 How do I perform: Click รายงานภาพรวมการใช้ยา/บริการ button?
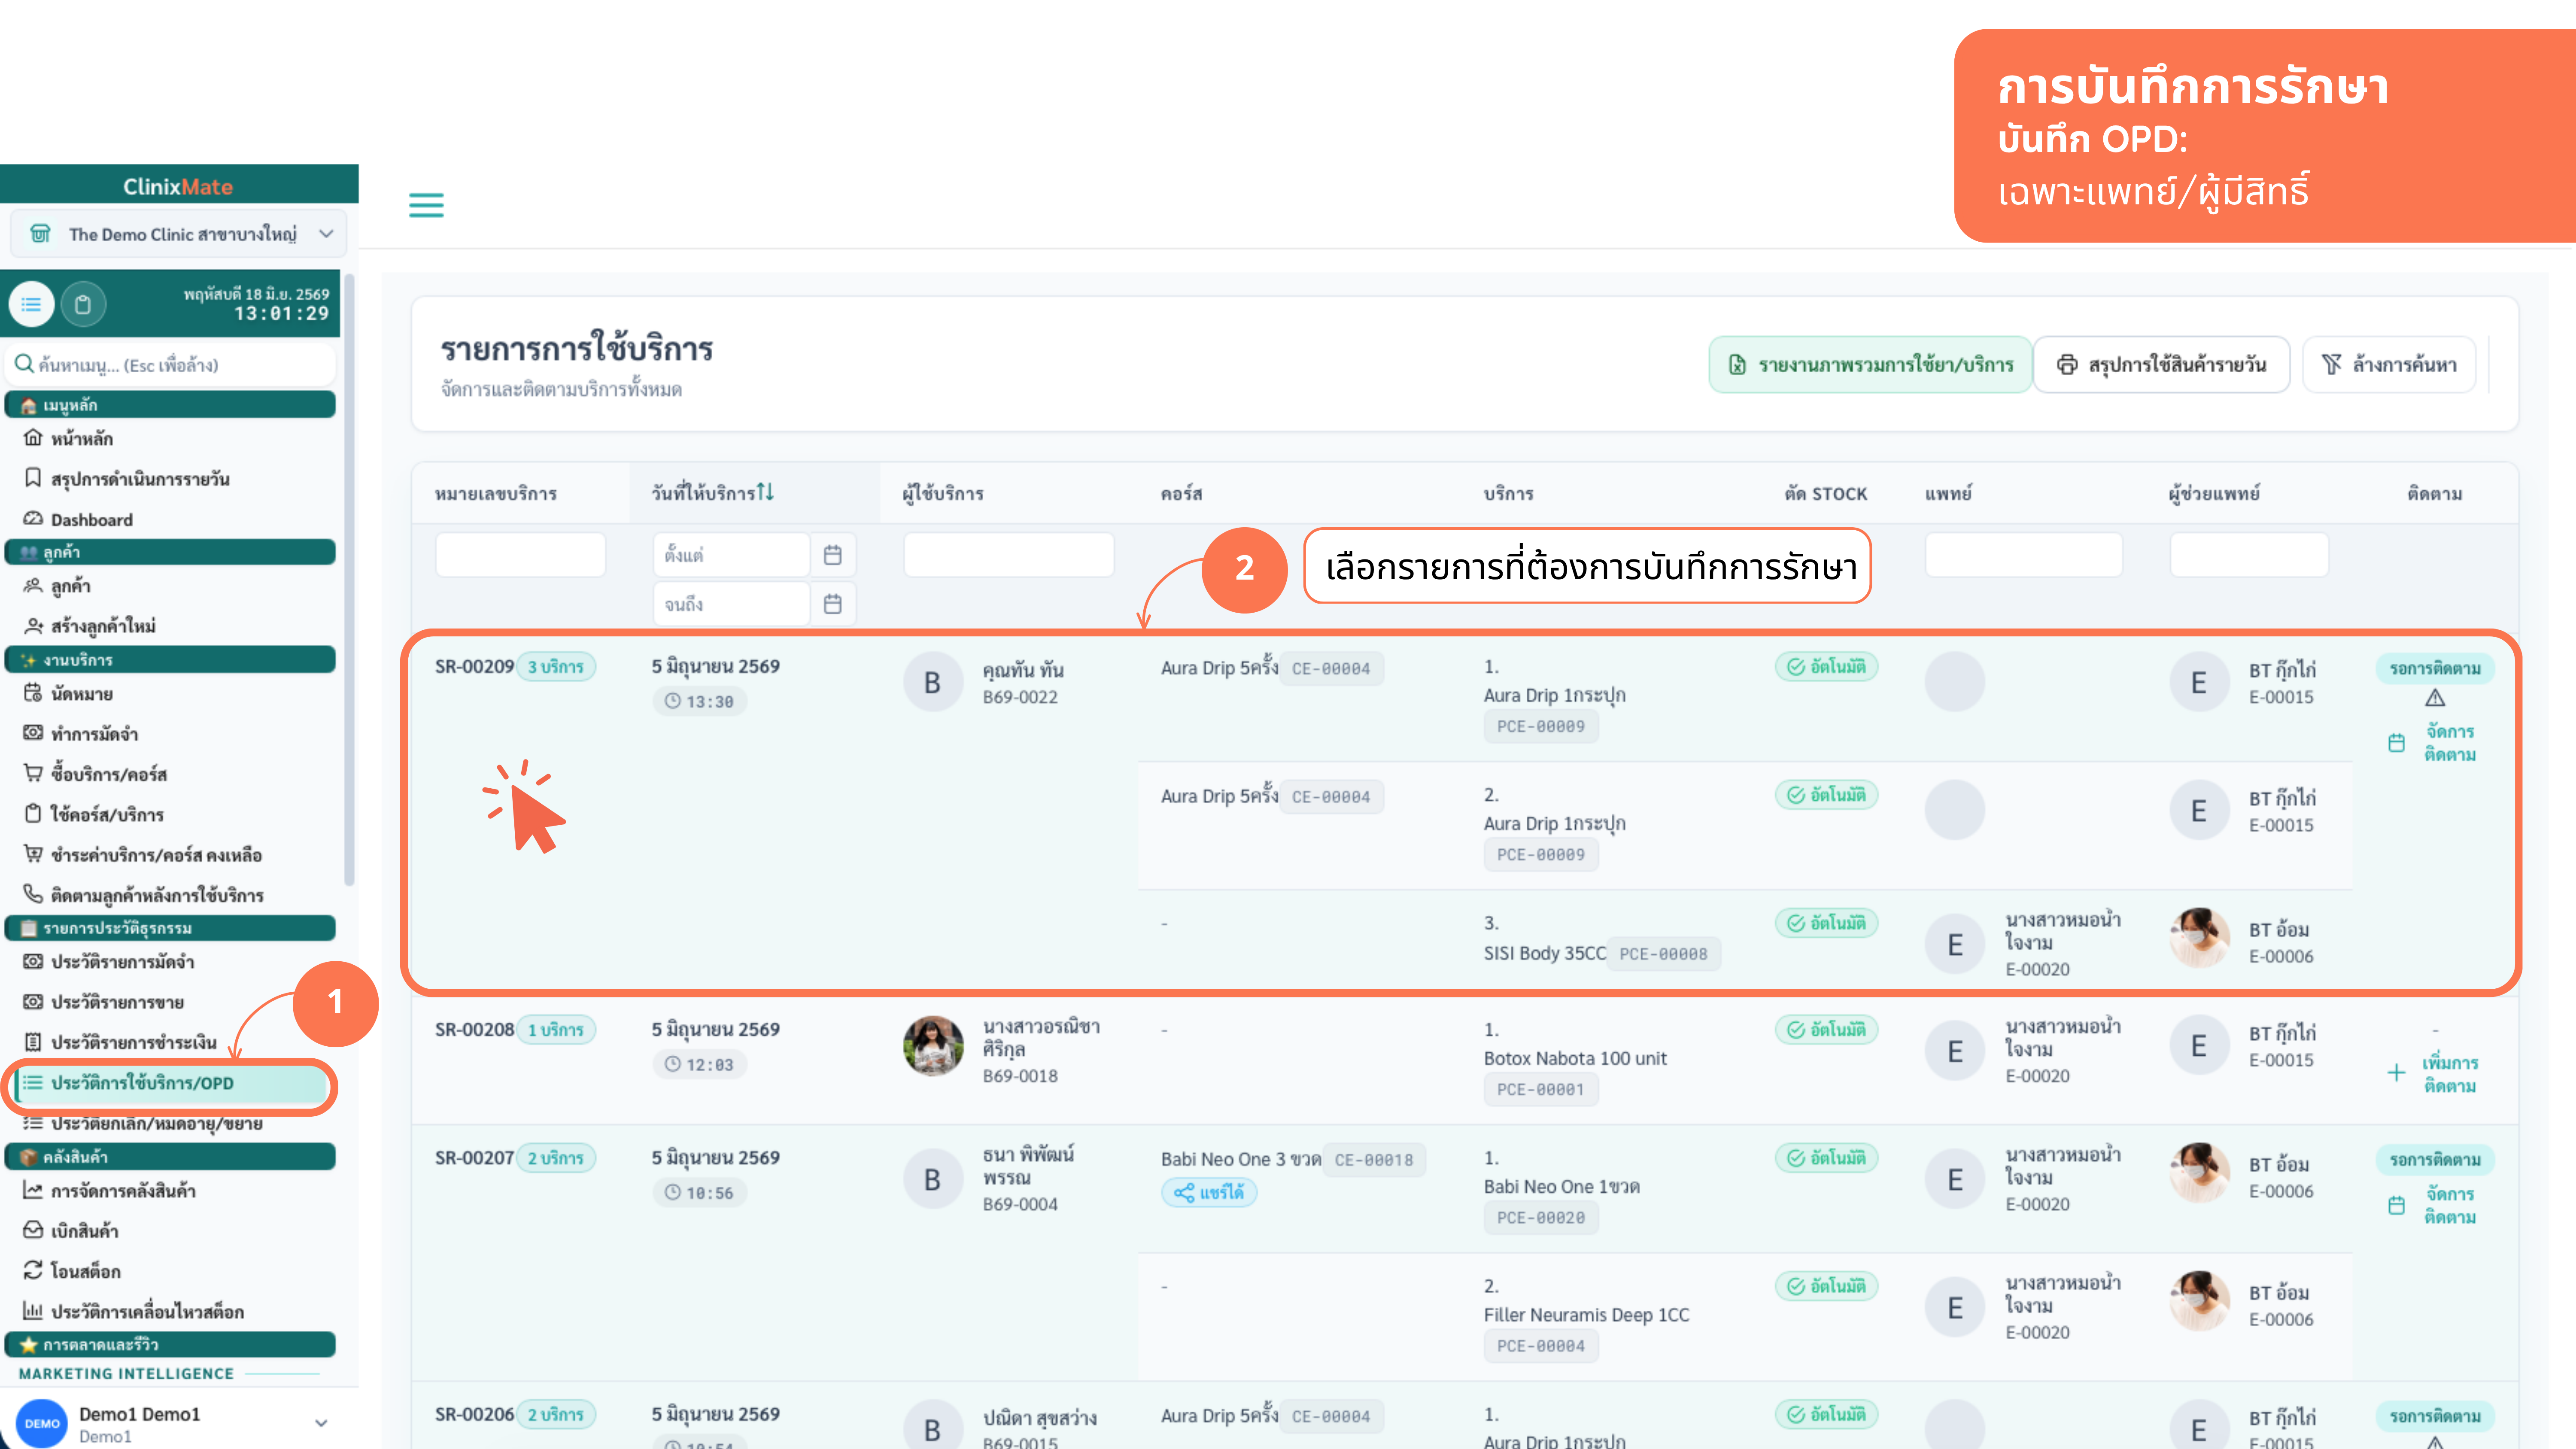[x=1870, y=365]
